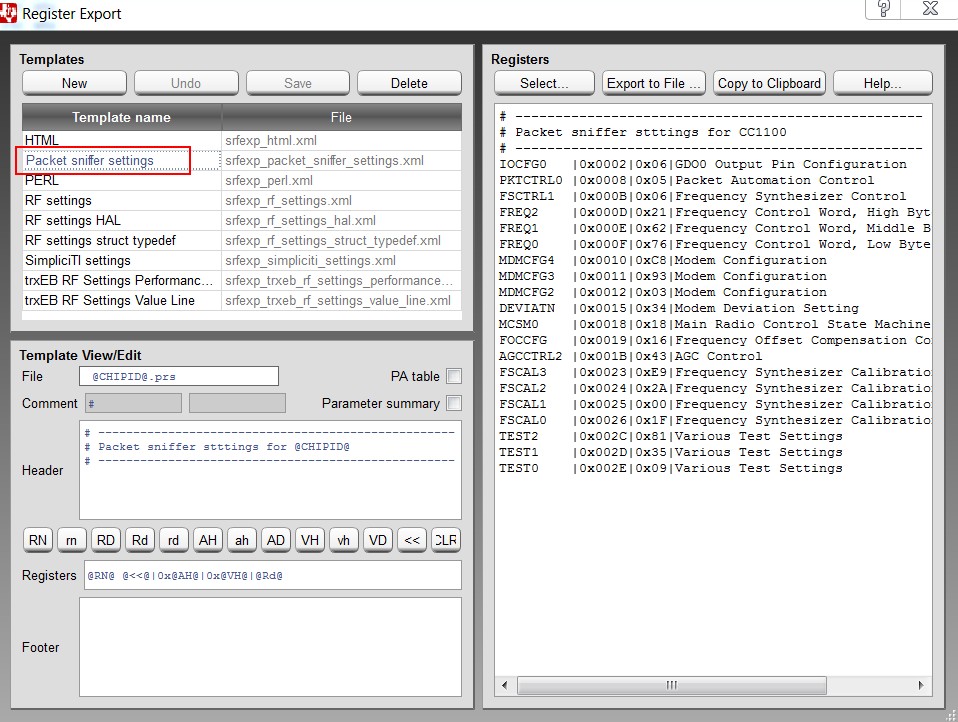Select the HTML template row
958x722 pixels.
tap(122, 140)
